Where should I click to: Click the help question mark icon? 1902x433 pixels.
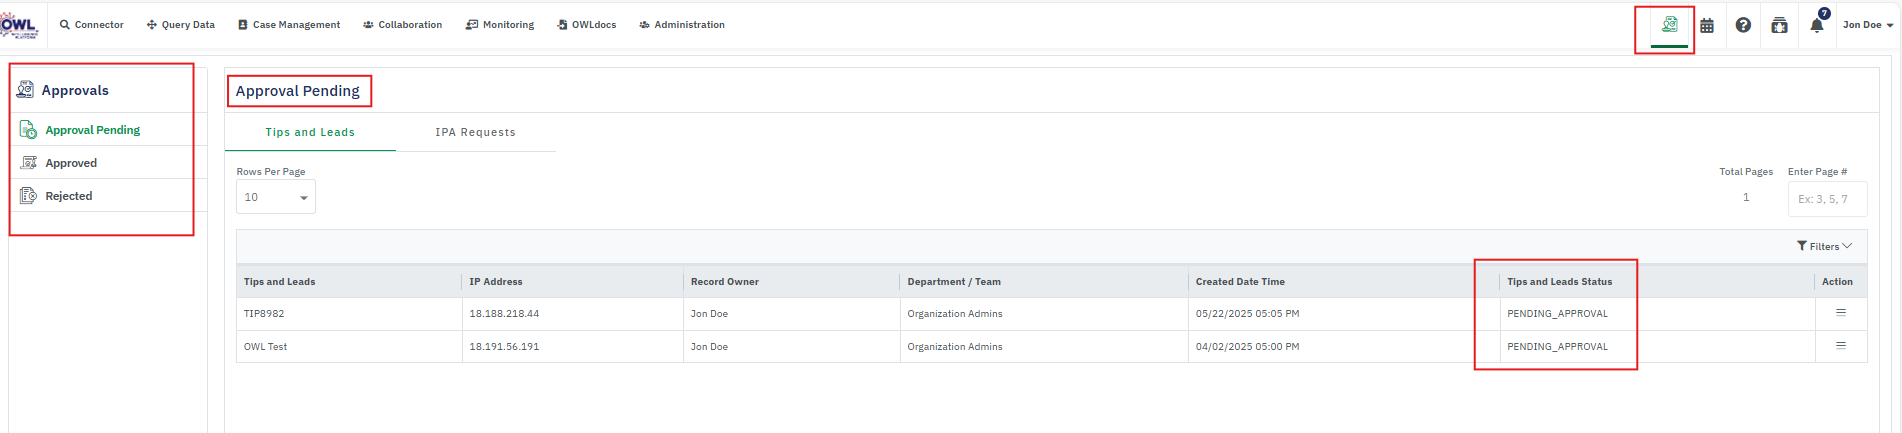point(1743,26)
